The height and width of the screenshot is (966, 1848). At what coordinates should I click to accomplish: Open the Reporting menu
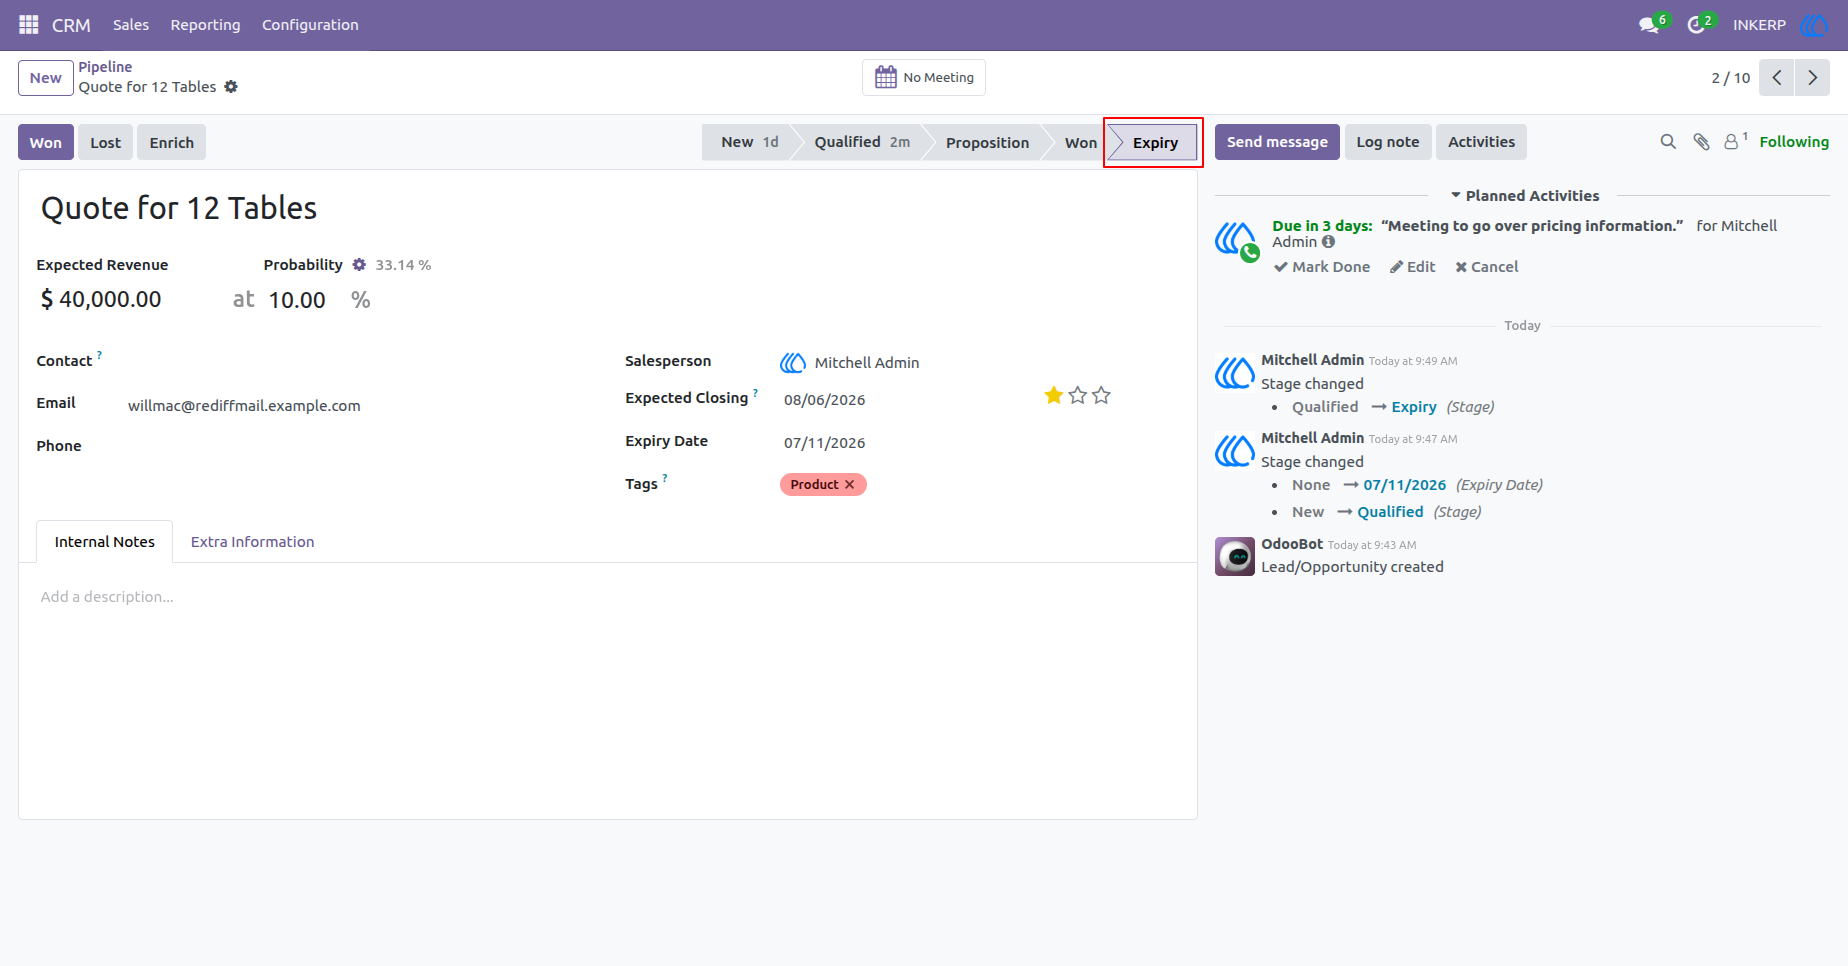[x=205, y=25]
